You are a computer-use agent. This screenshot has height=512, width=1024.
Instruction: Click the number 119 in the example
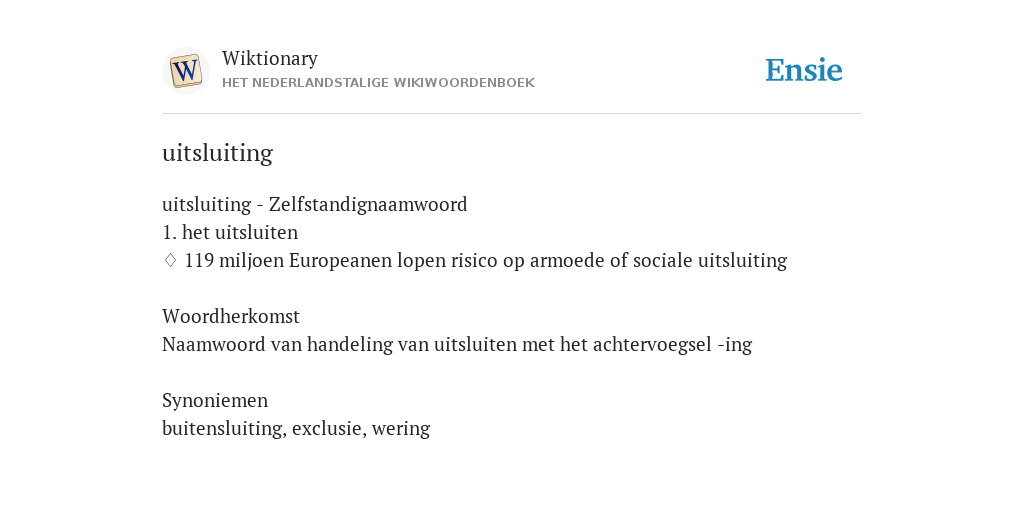coord(199,261)
